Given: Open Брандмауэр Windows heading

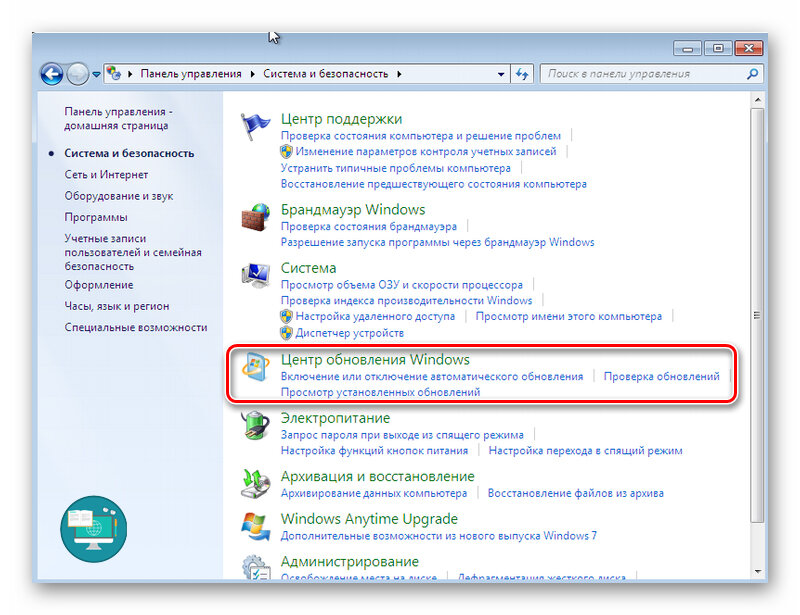Looking at the screenshot, I should coord(353,210).
